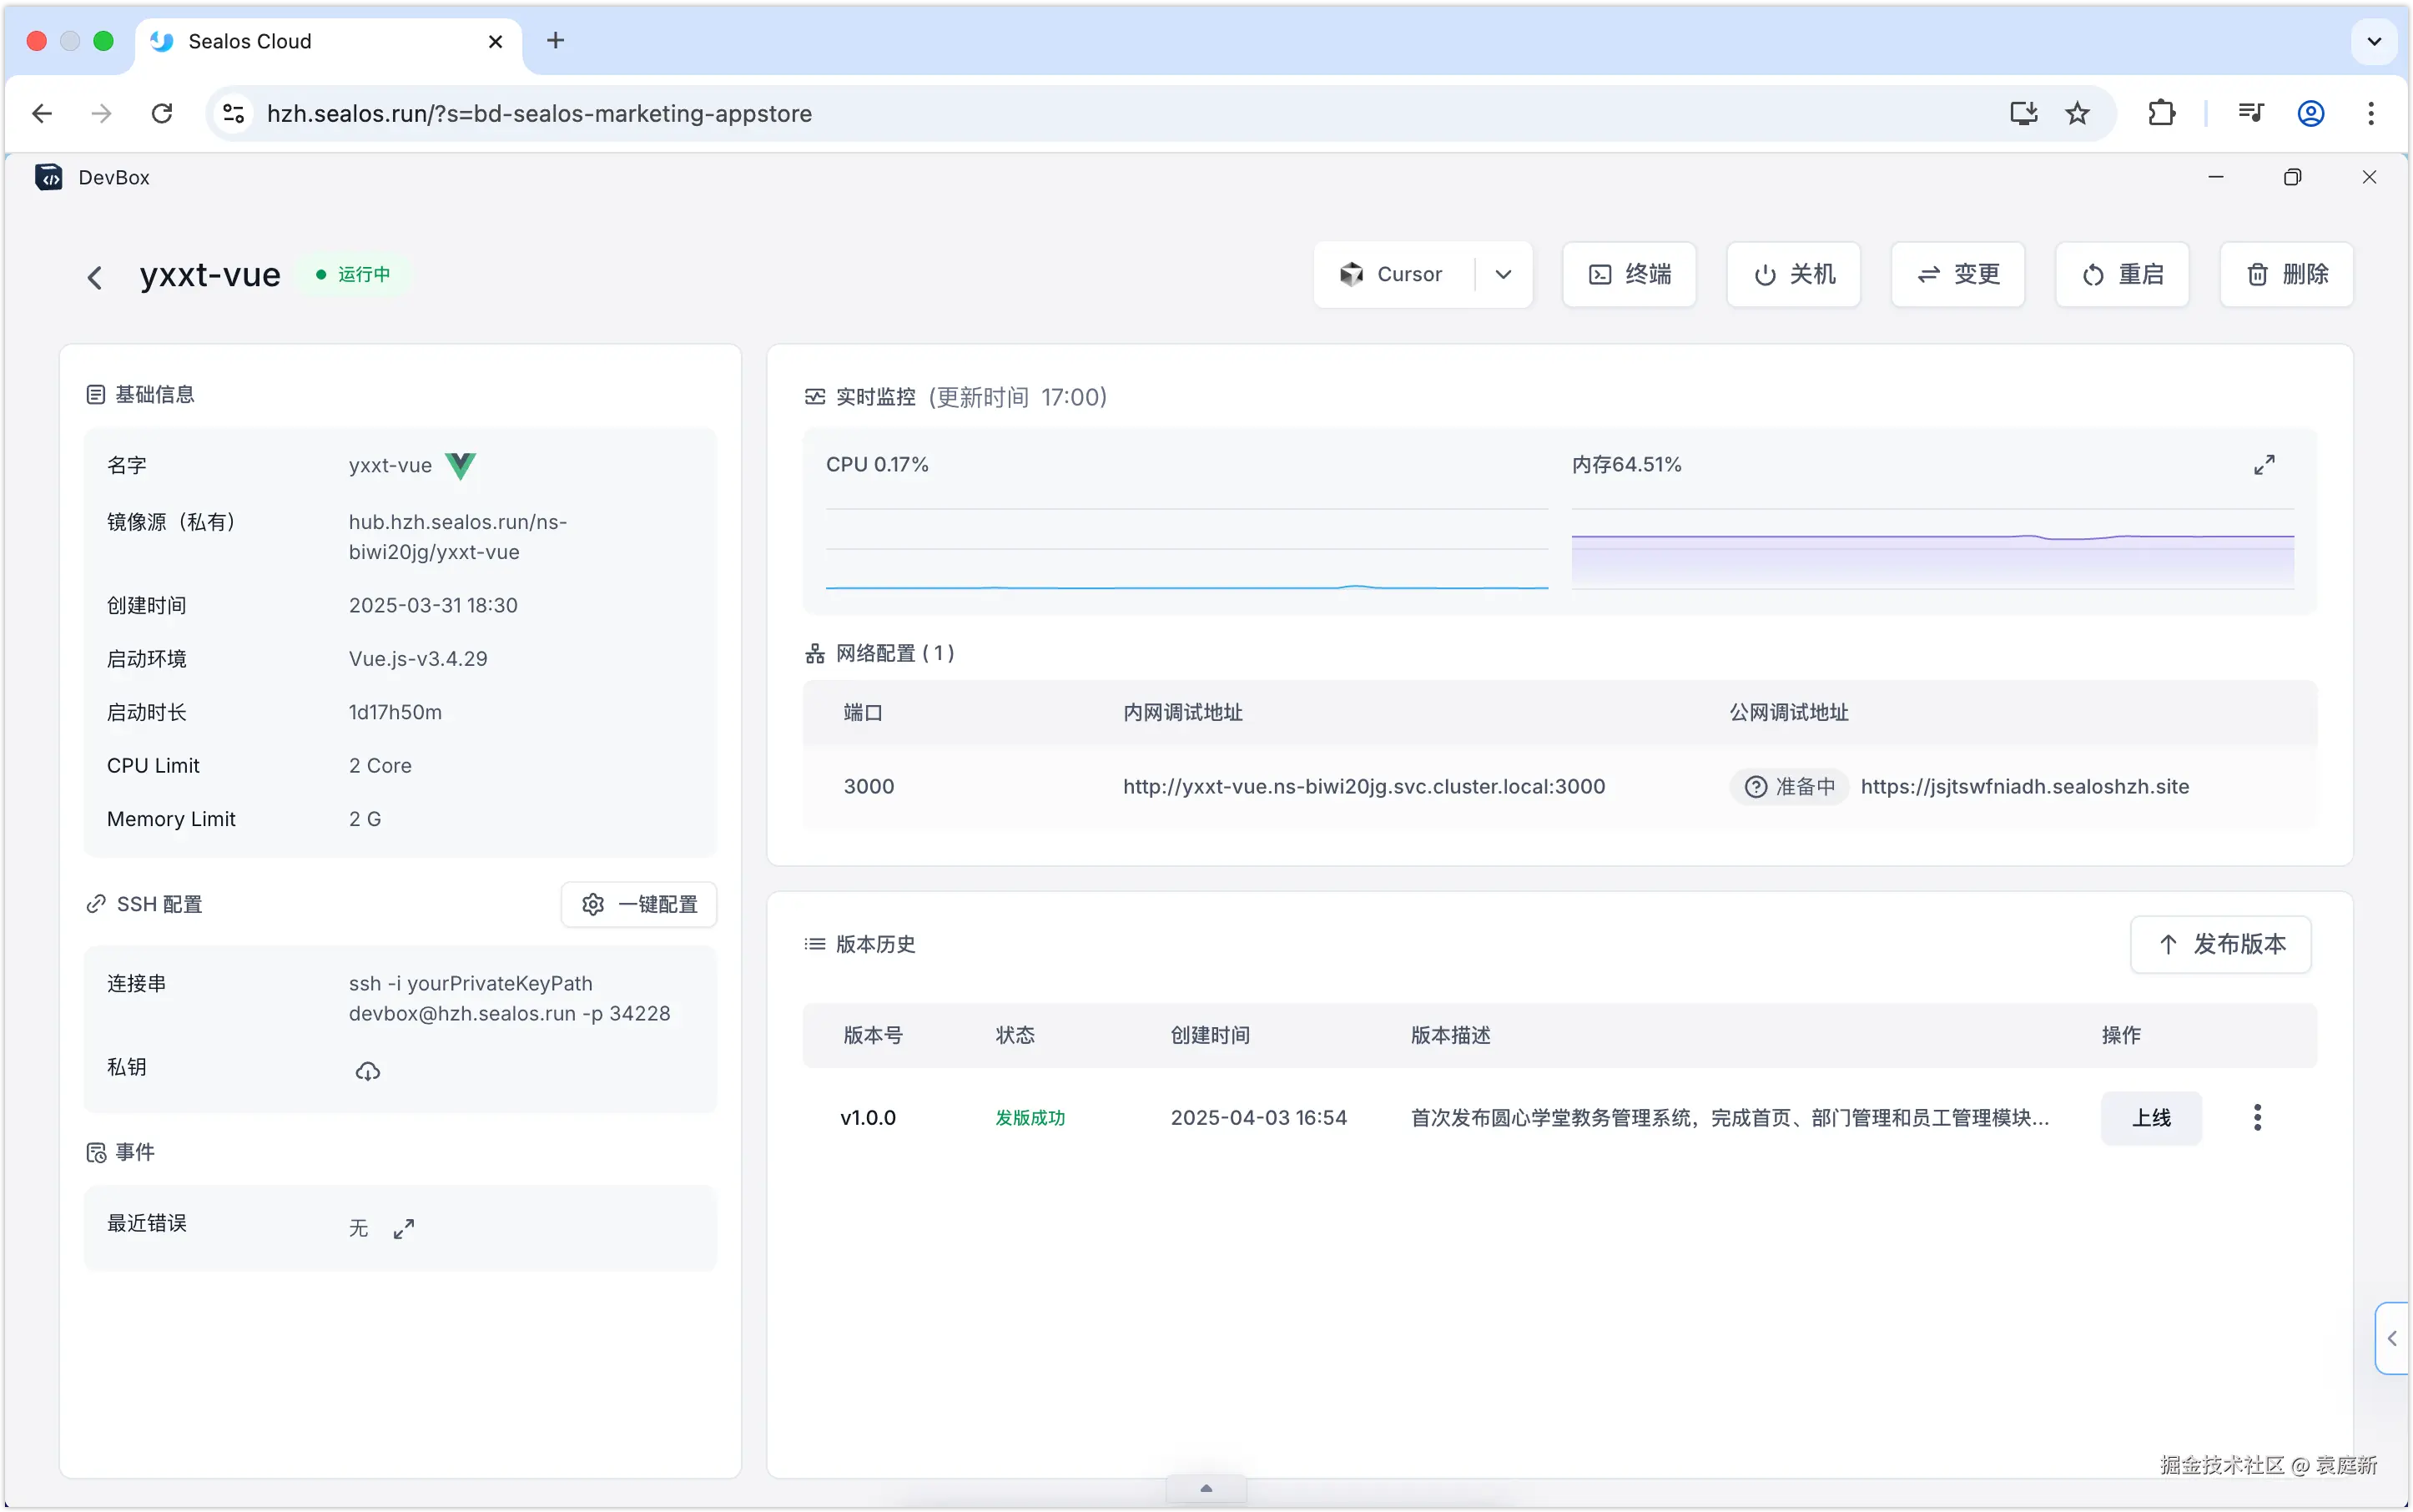2413x1512 pixels.
Task: Open the public debug URL link
Action: click(2026, 786)
